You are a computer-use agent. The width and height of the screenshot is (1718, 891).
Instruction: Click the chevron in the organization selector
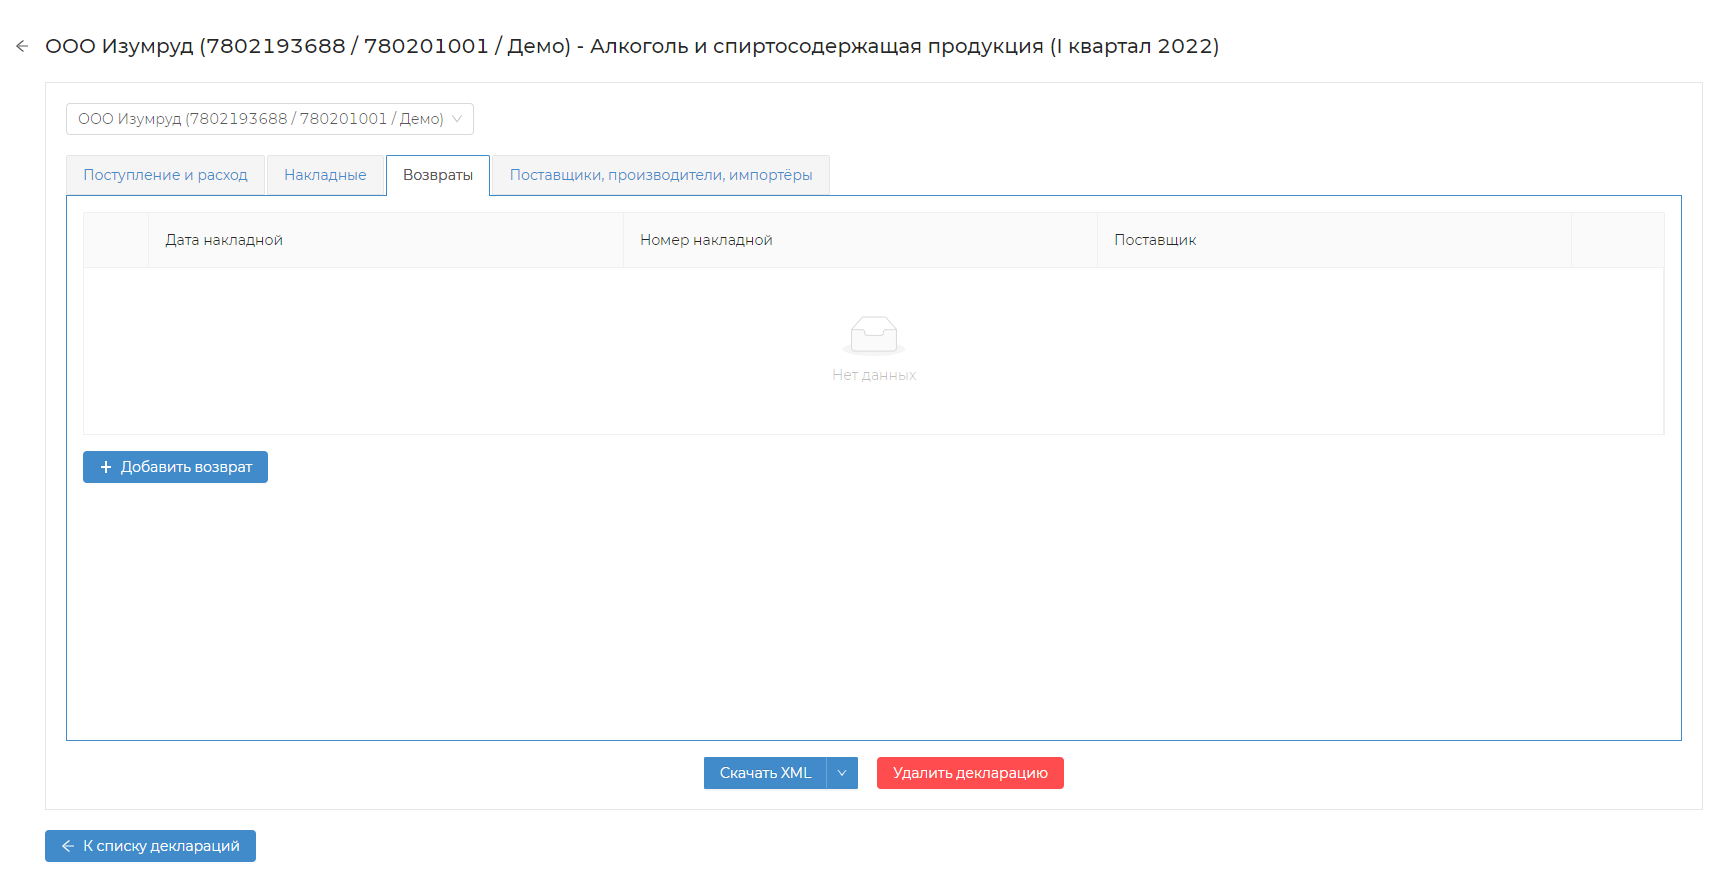pyautogui.click(x=457, y=119)
